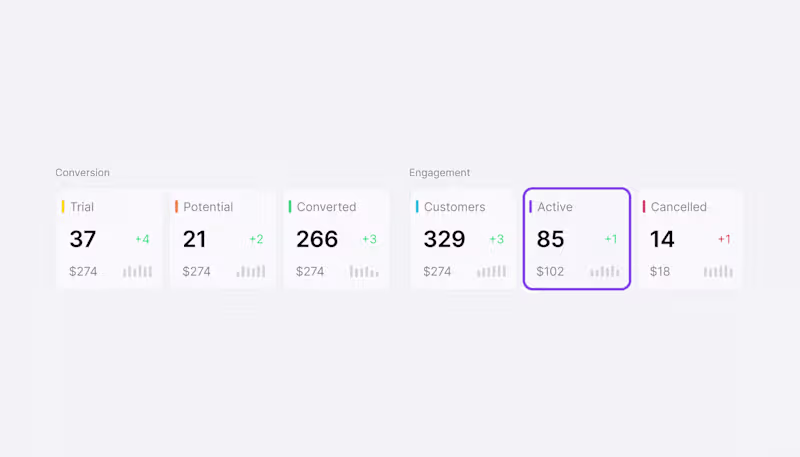Click the mini bar chart in Cancelled card
800x457 pixels.
point(718,271)
